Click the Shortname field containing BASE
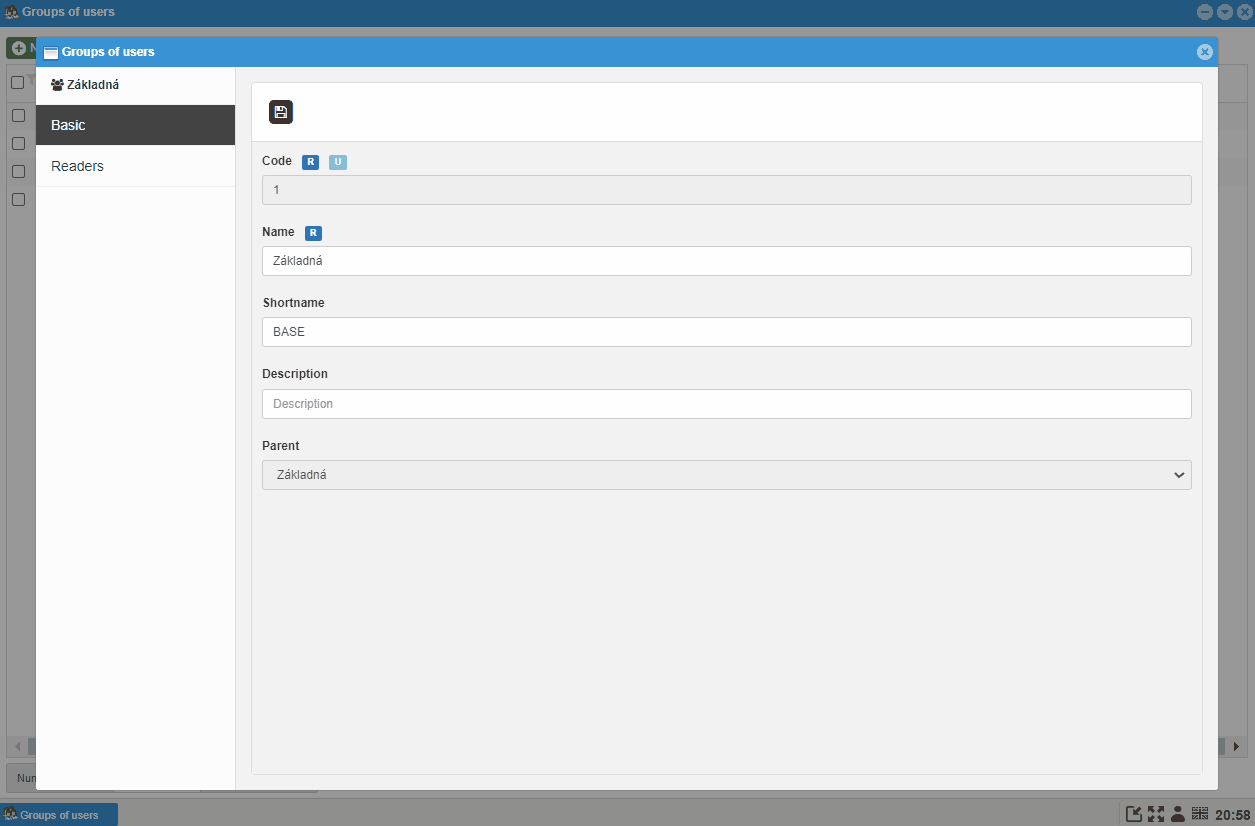The width and height of the screenshot is (1255, 826). (x=727, y=332)
